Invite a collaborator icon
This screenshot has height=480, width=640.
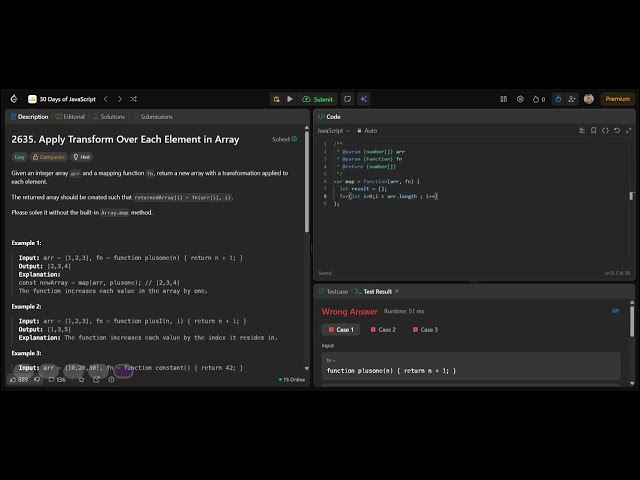(x=572, y=99)
